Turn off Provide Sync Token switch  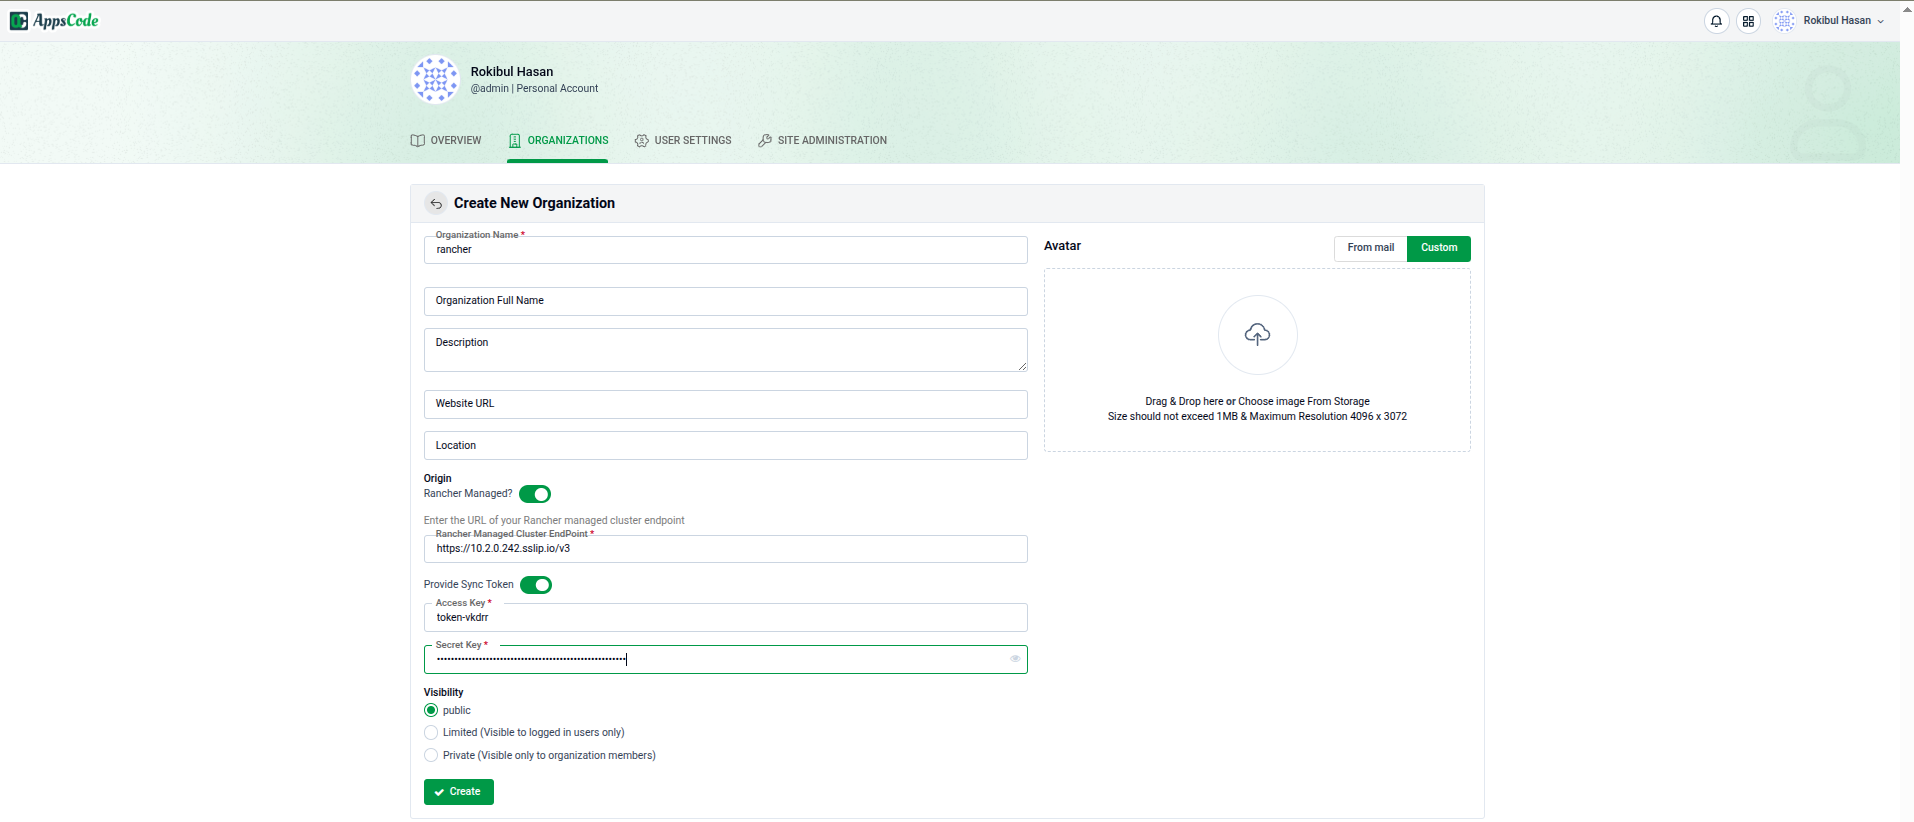coord(536,585)
